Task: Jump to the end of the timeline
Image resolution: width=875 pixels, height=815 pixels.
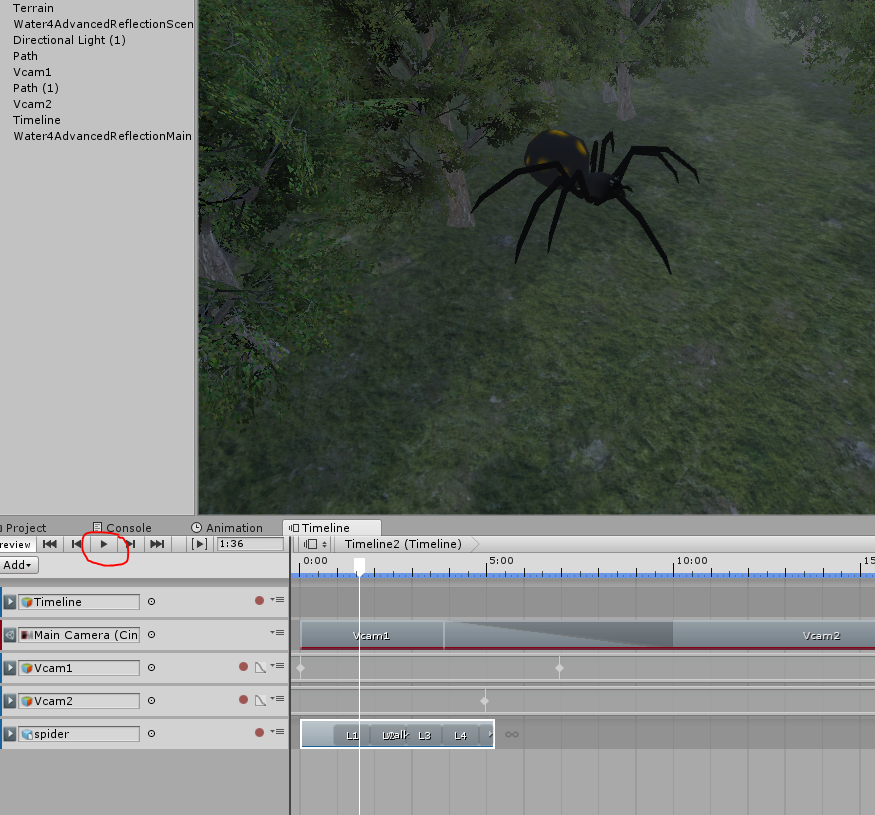Action: point(157,544)
